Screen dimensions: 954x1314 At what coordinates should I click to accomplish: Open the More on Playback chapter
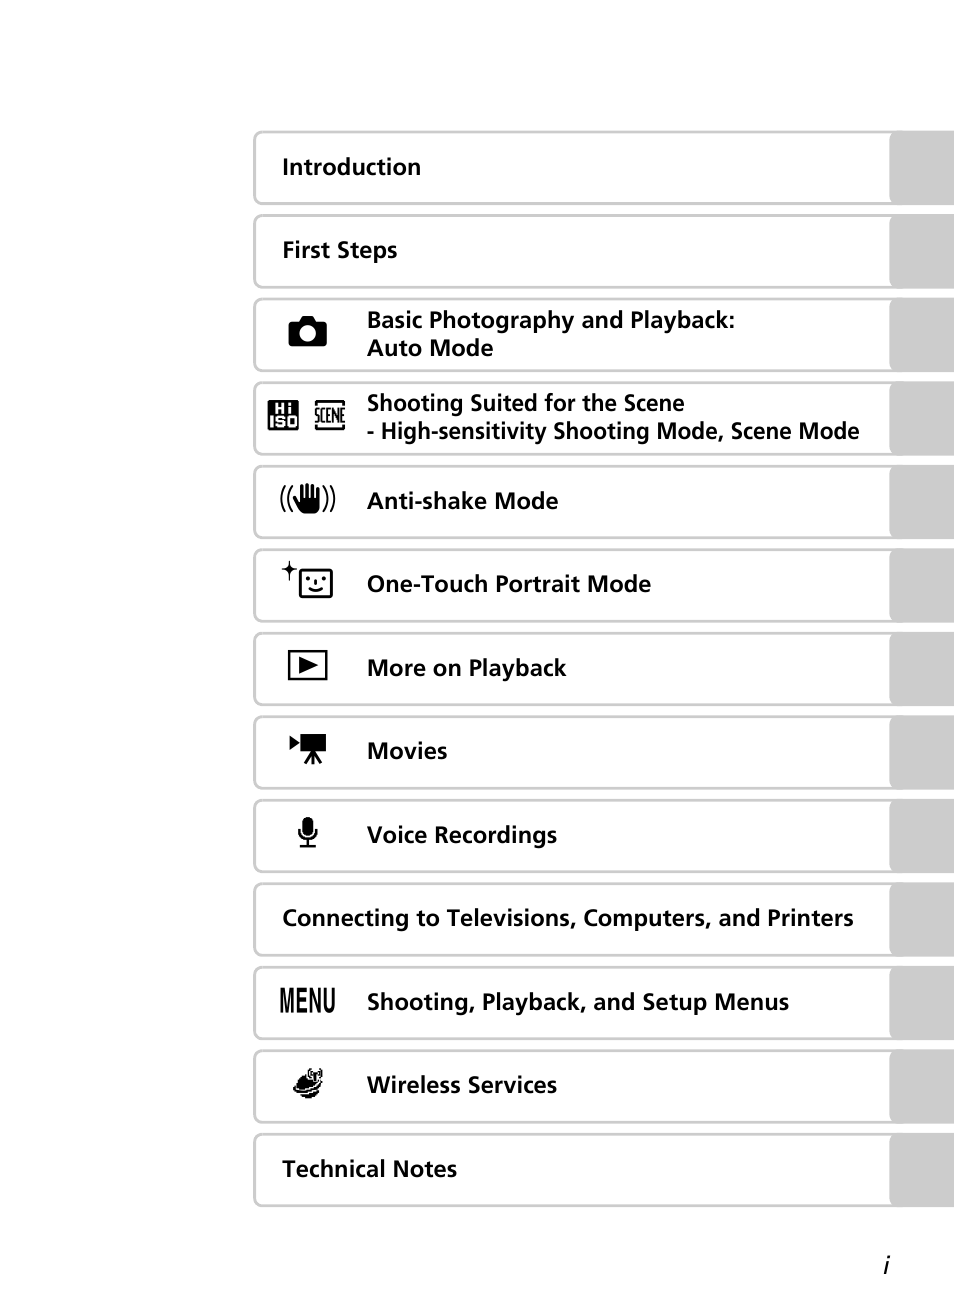click(x=466, y=668)
